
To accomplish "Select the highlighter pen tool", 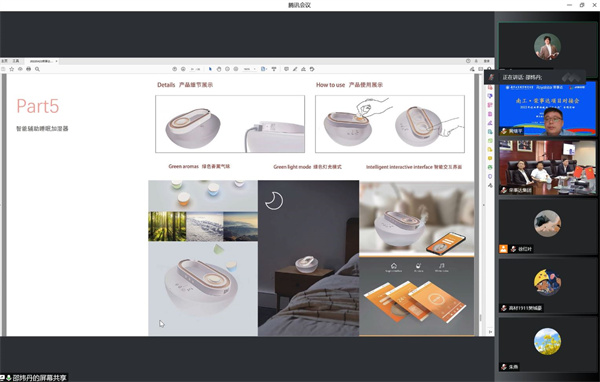I will tap(295, 69).
